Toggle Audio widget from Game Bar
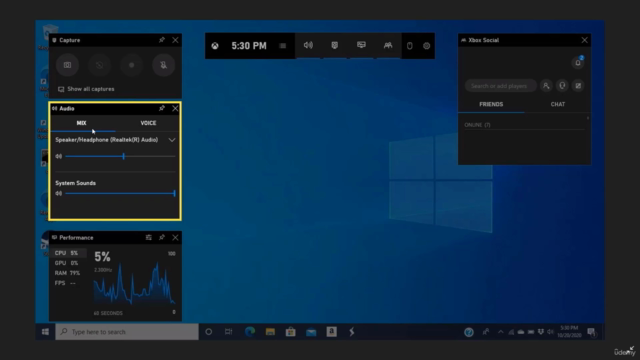Viewport: 640px width, 360px height. tap(308, 45)
